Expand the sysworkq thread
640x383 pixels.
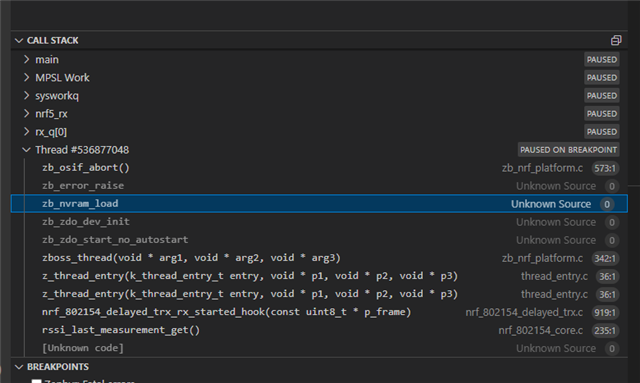click(x=27, y=95)
